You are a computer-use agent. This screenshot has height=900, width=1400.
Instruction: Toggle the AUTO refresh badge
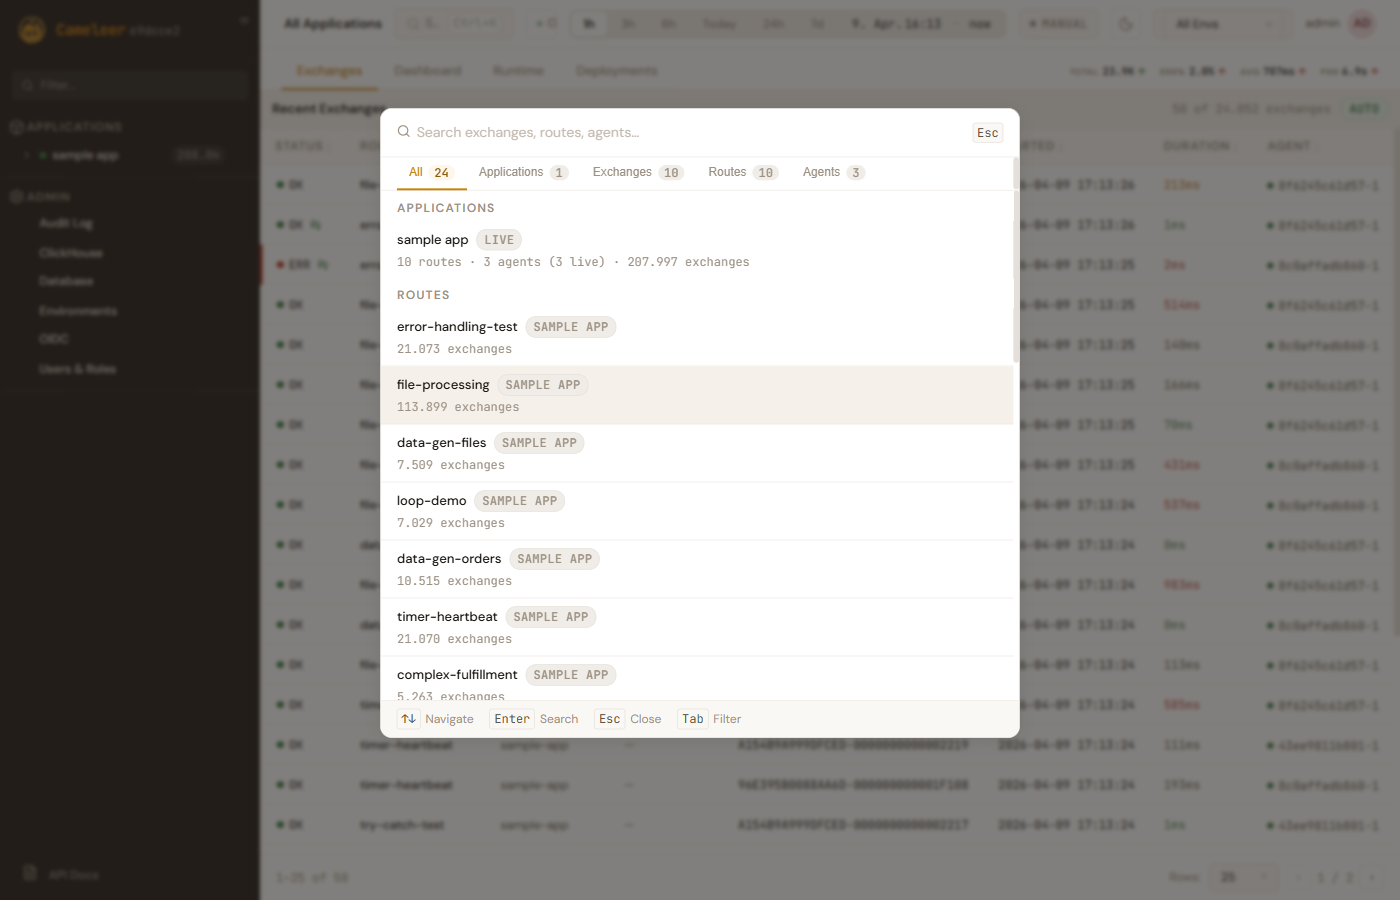pyautogui.click(x=1364, y=108)
